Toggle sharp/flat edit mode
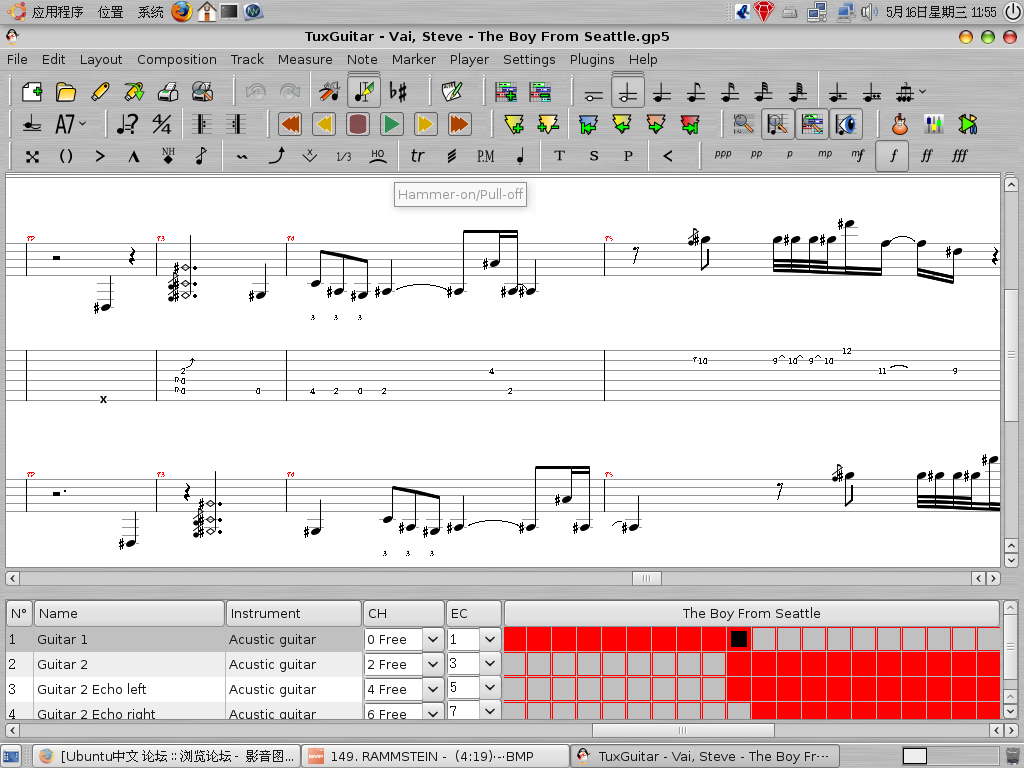This screenshot has width=1024, height=768. click(x=398, y=91)
